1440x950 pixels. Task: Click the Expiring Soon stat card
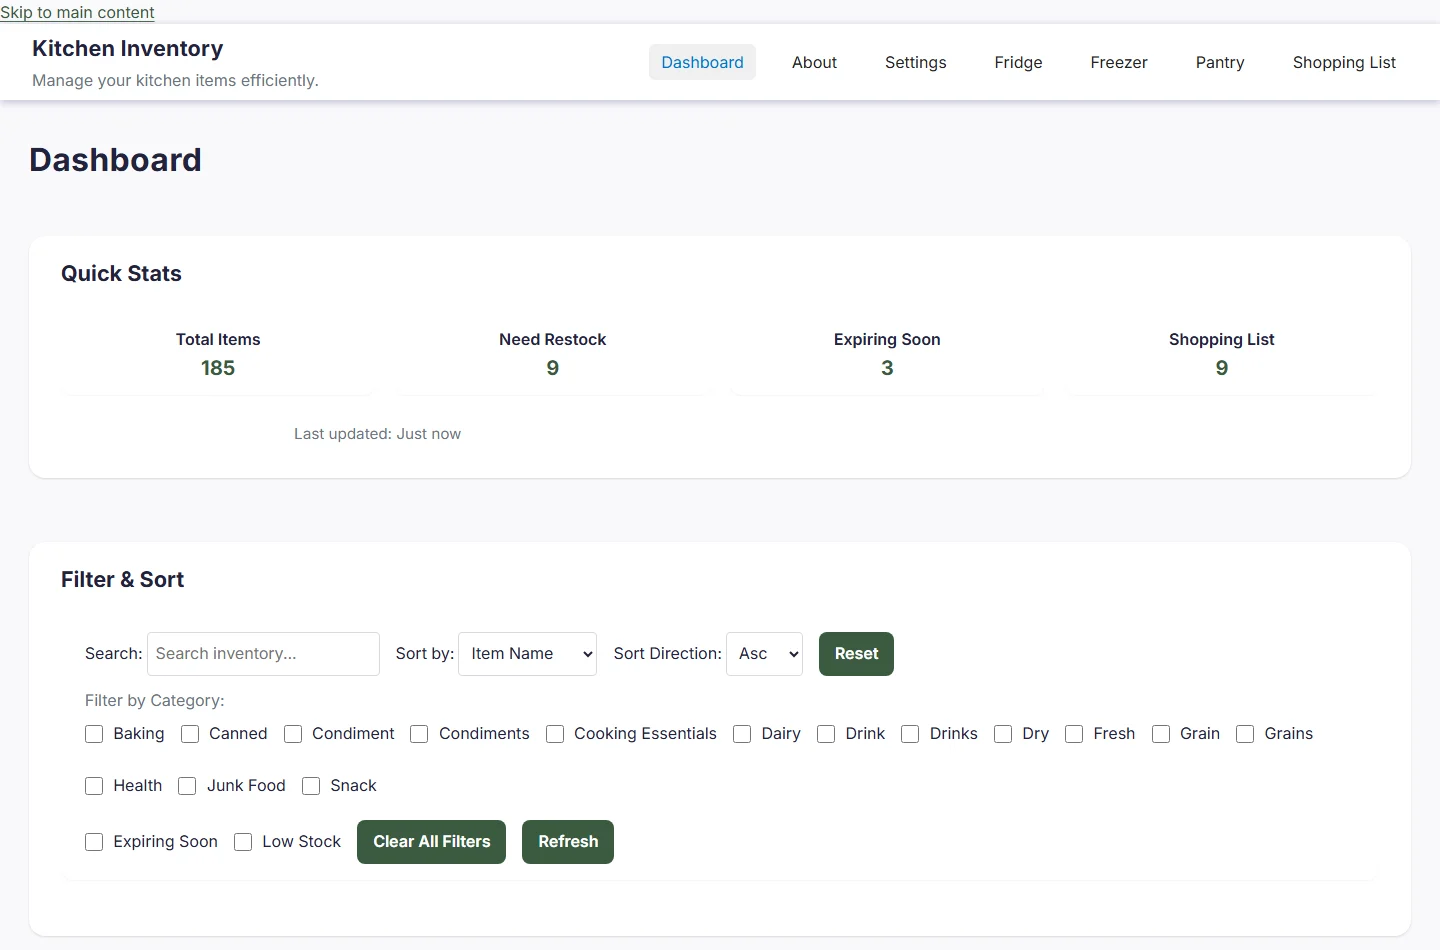click(887, 354)
